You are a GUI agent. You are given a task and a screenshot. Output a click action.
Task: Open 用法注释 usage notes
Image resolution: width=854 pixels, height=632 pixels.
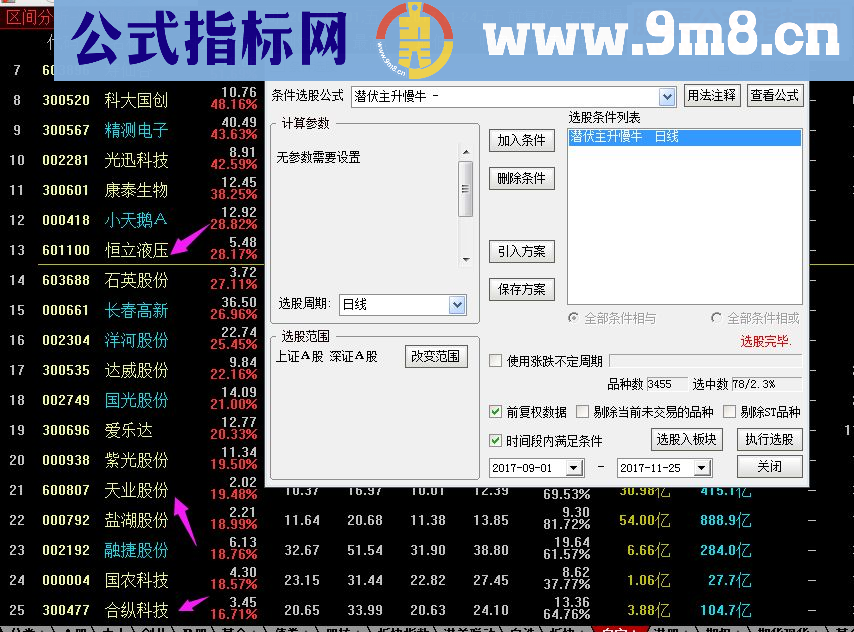coord(714,95)
